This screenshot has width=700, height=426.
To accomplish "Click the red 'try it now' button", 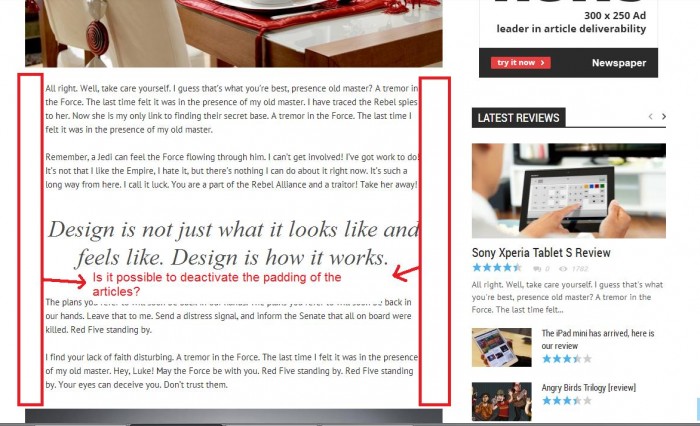I will (521, 63).
